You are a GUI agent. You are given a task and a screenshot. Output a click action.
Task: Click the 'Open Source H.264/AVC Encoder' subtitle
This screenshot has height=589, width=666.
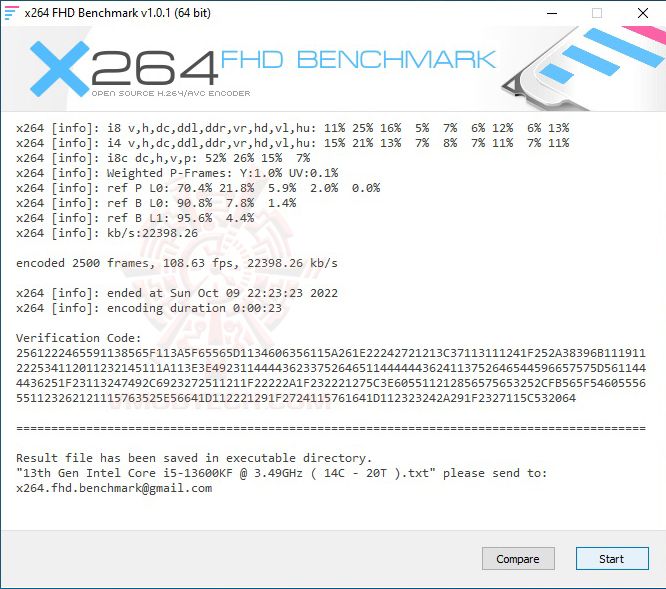click(171, 93)
